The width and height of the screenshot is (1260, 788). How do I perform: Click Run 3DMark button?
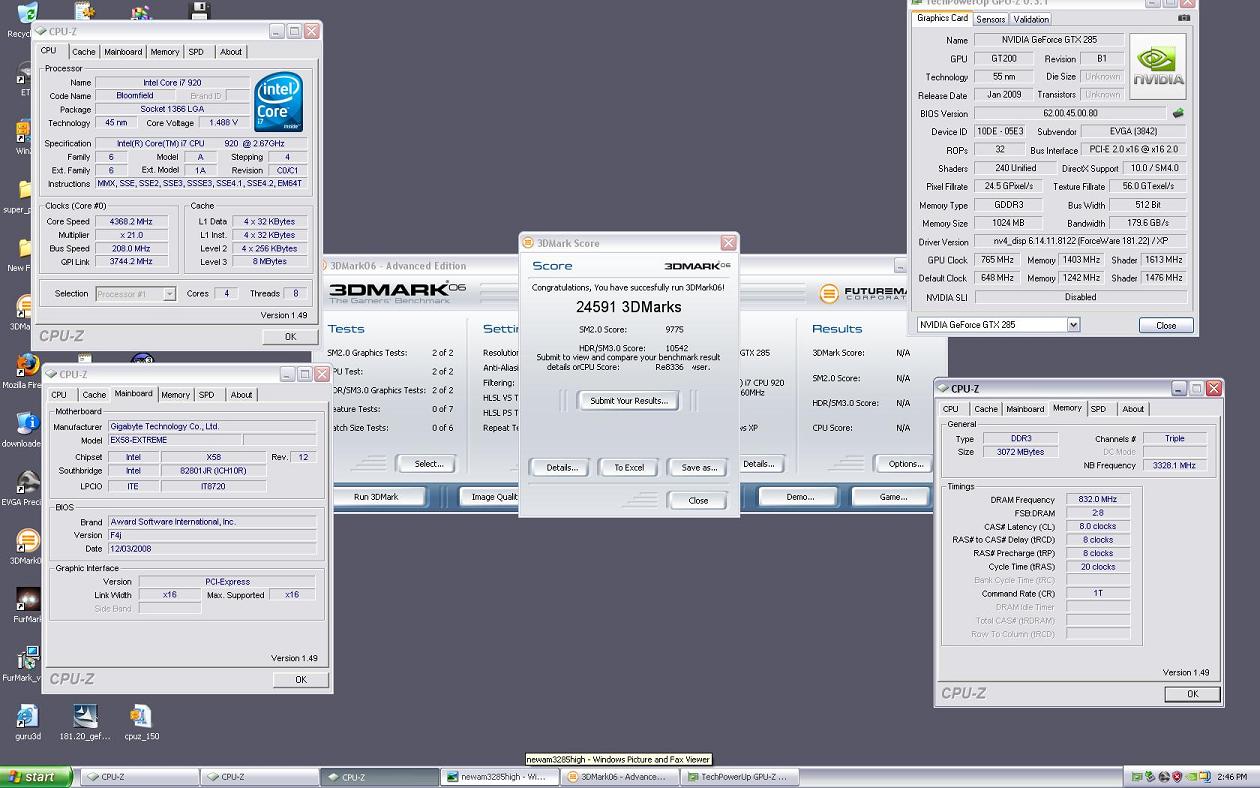point(376,497)
